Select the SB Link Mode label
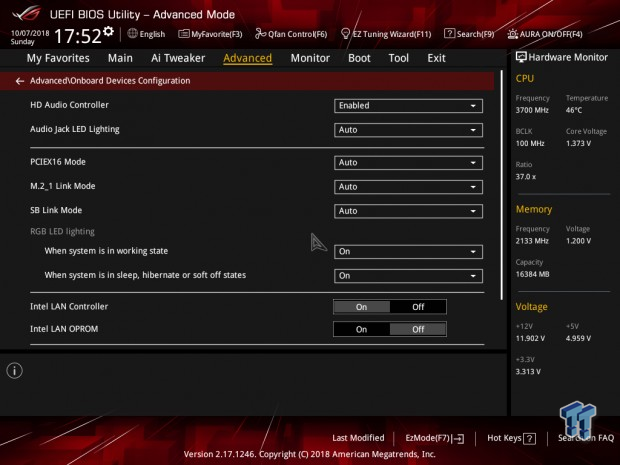The height and width of the screenshot is (465, 620). click(56, 210)
